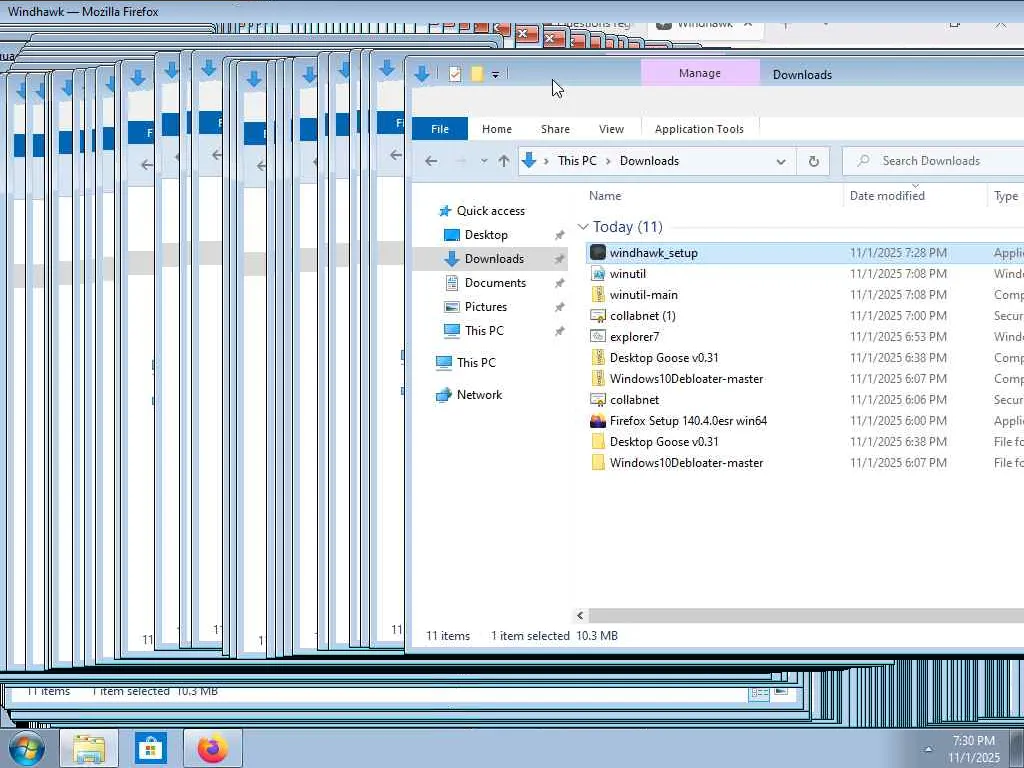Viewport: 1024px width, 768px height.
Task: Go back with the Back arrow
Action: tap(431, 161)
